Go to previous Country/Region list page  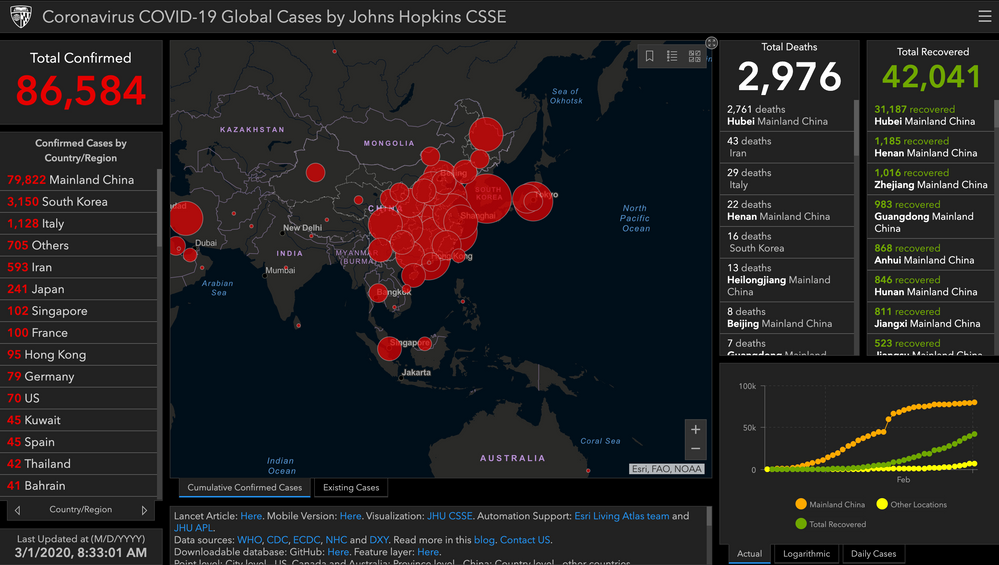coord(17,510)
